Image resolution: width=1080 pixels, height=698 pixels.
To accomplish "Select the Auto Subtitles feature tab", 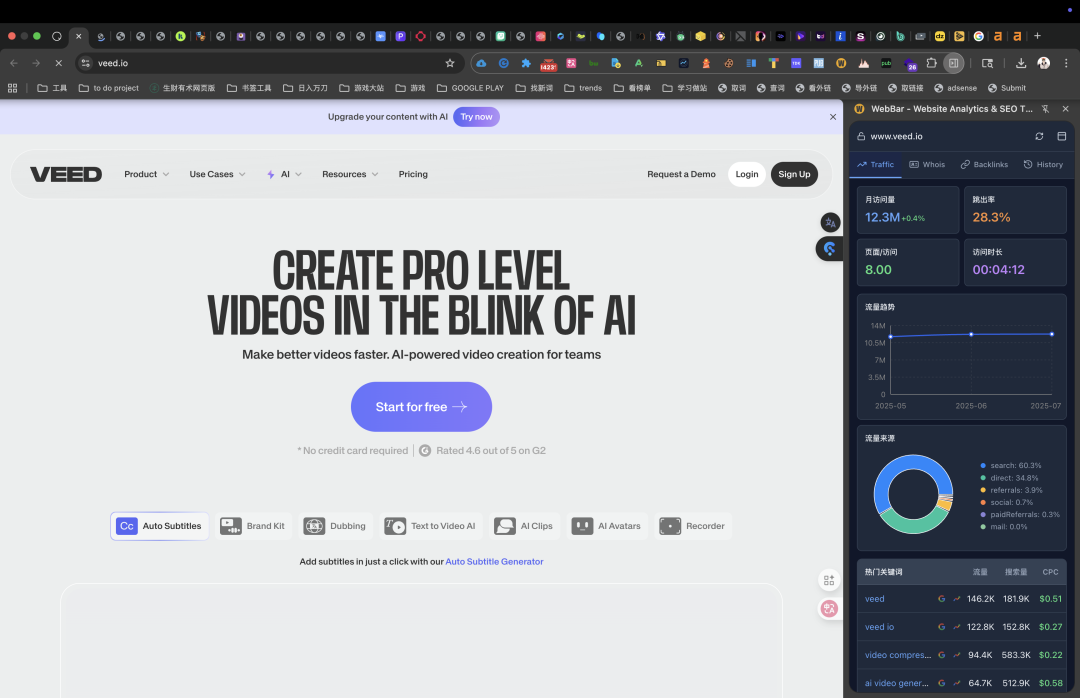I will click(159, 526).
